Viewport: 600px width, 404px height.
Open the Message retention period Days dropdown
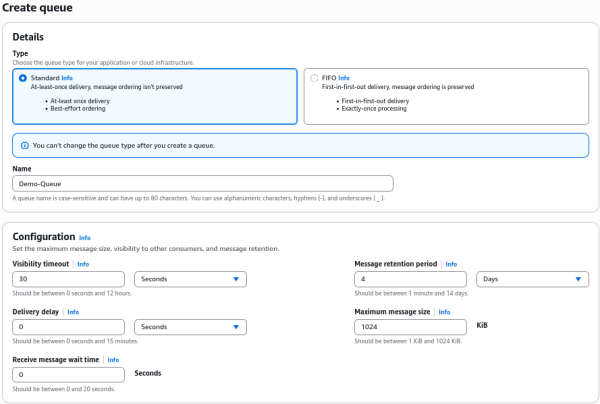(x=533, y=279)
